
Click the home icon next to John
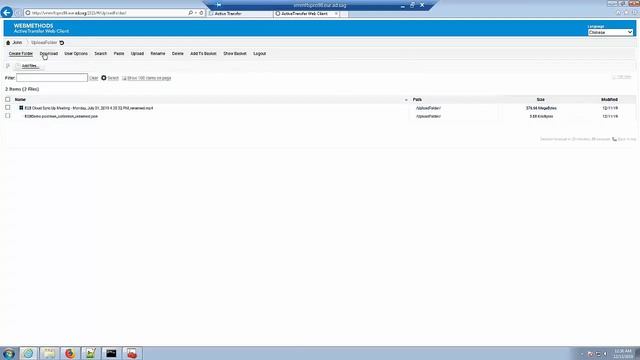click(8, 42)
